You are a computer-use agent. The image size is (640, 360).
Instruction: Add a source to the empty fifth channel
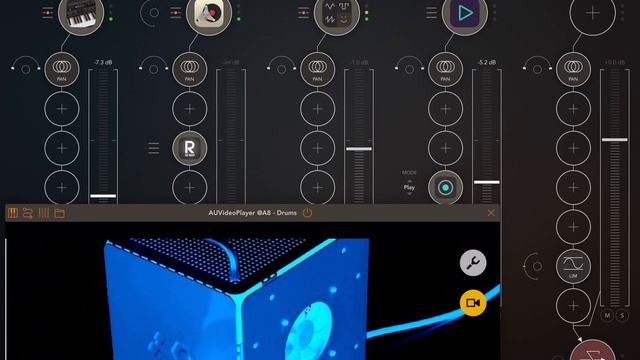click(x=593, y=14)
